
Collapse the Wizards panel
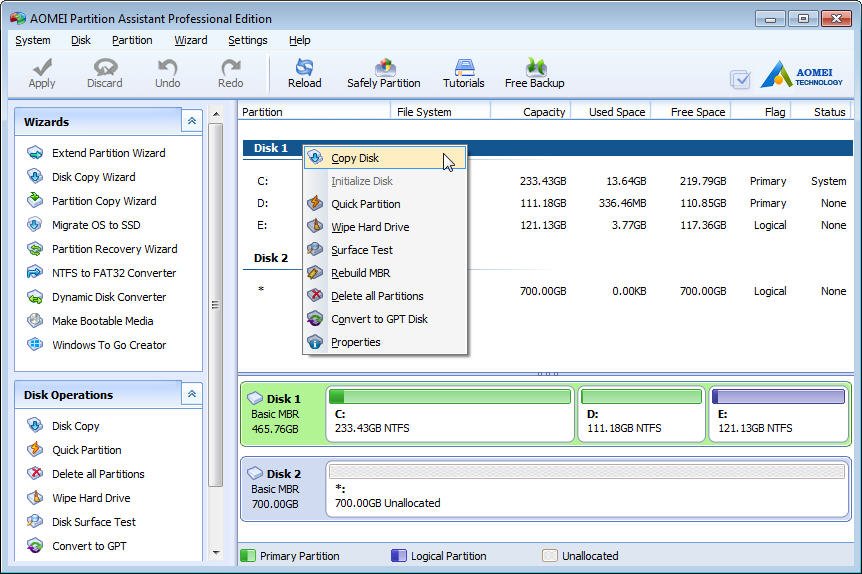tap(190, 121)
